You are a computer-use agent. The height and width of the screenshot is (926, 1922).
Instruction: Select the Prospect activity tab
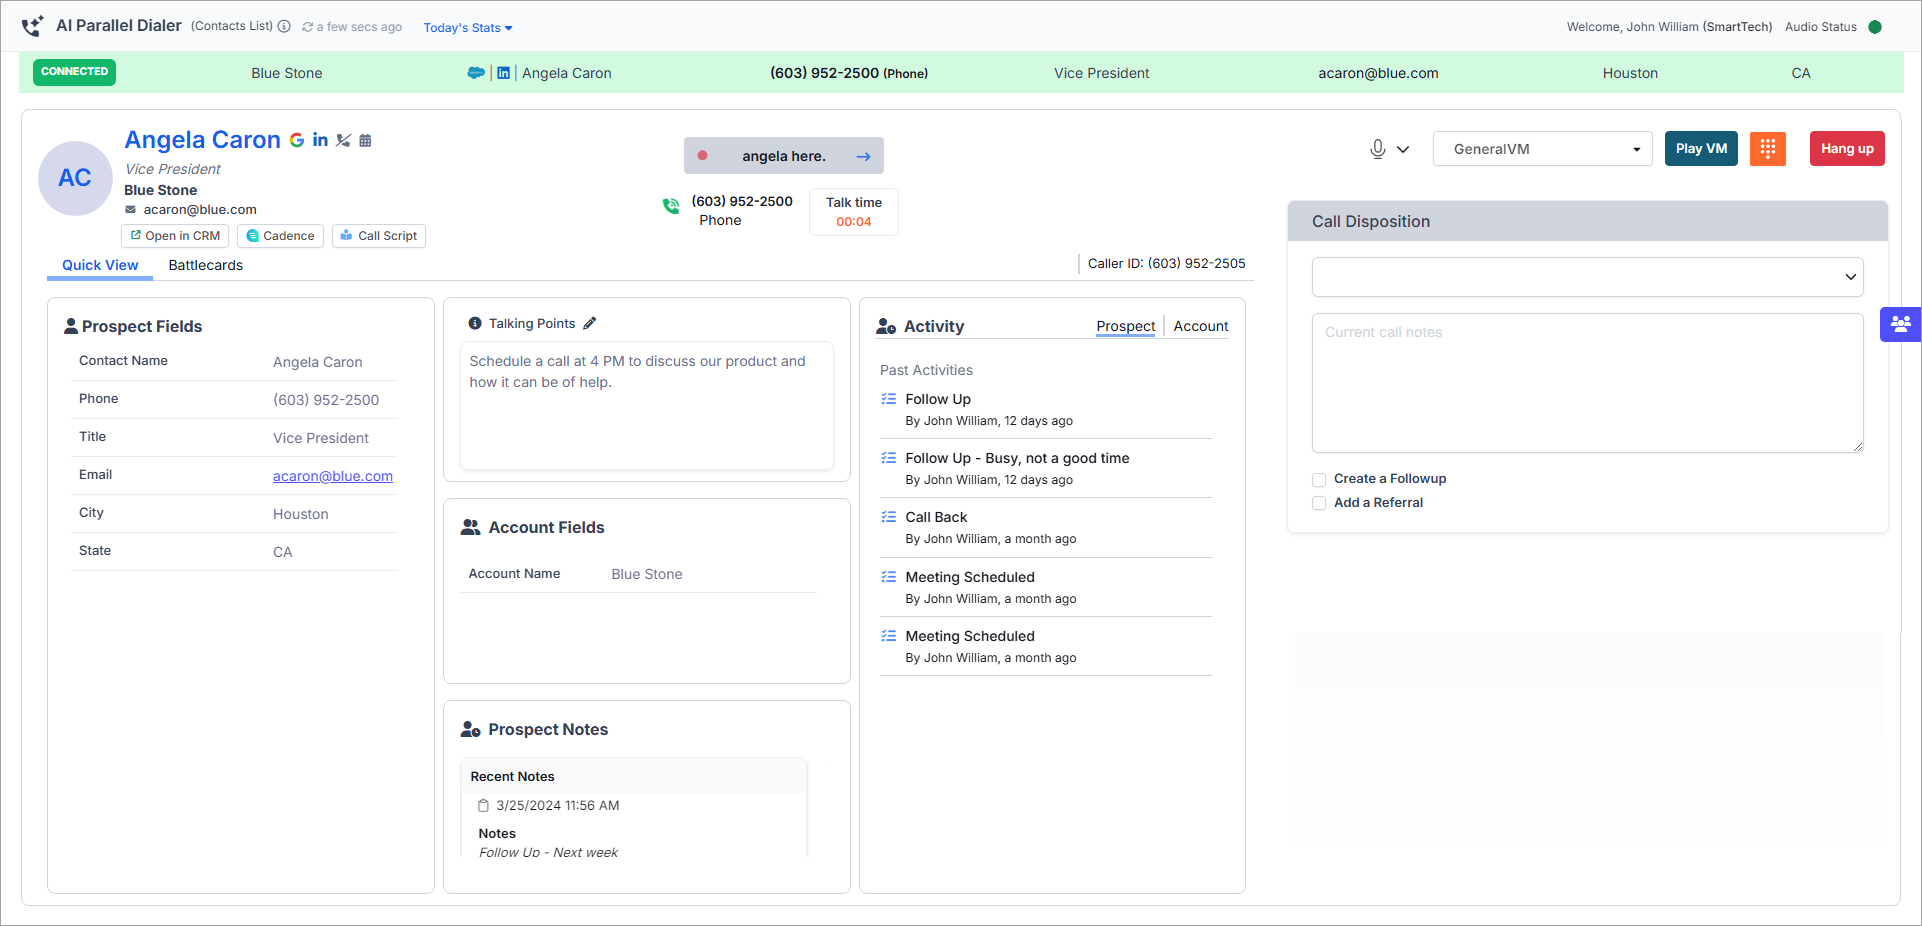1125,326
